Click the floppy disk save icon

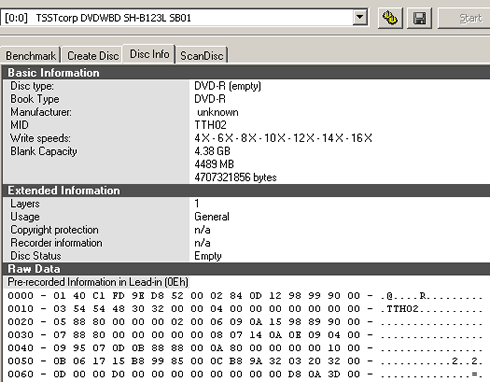[419, 18]
